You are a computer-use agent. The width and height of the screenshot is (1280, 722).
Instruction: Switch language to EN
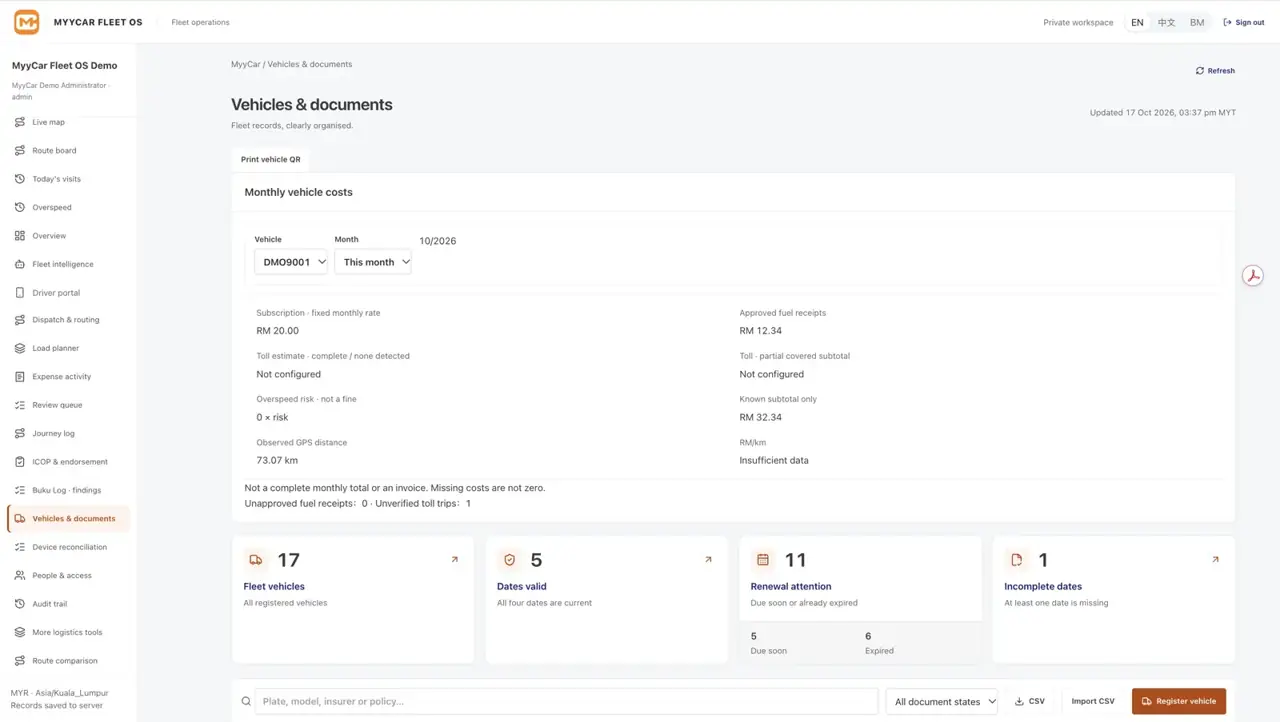point(1137,22)
